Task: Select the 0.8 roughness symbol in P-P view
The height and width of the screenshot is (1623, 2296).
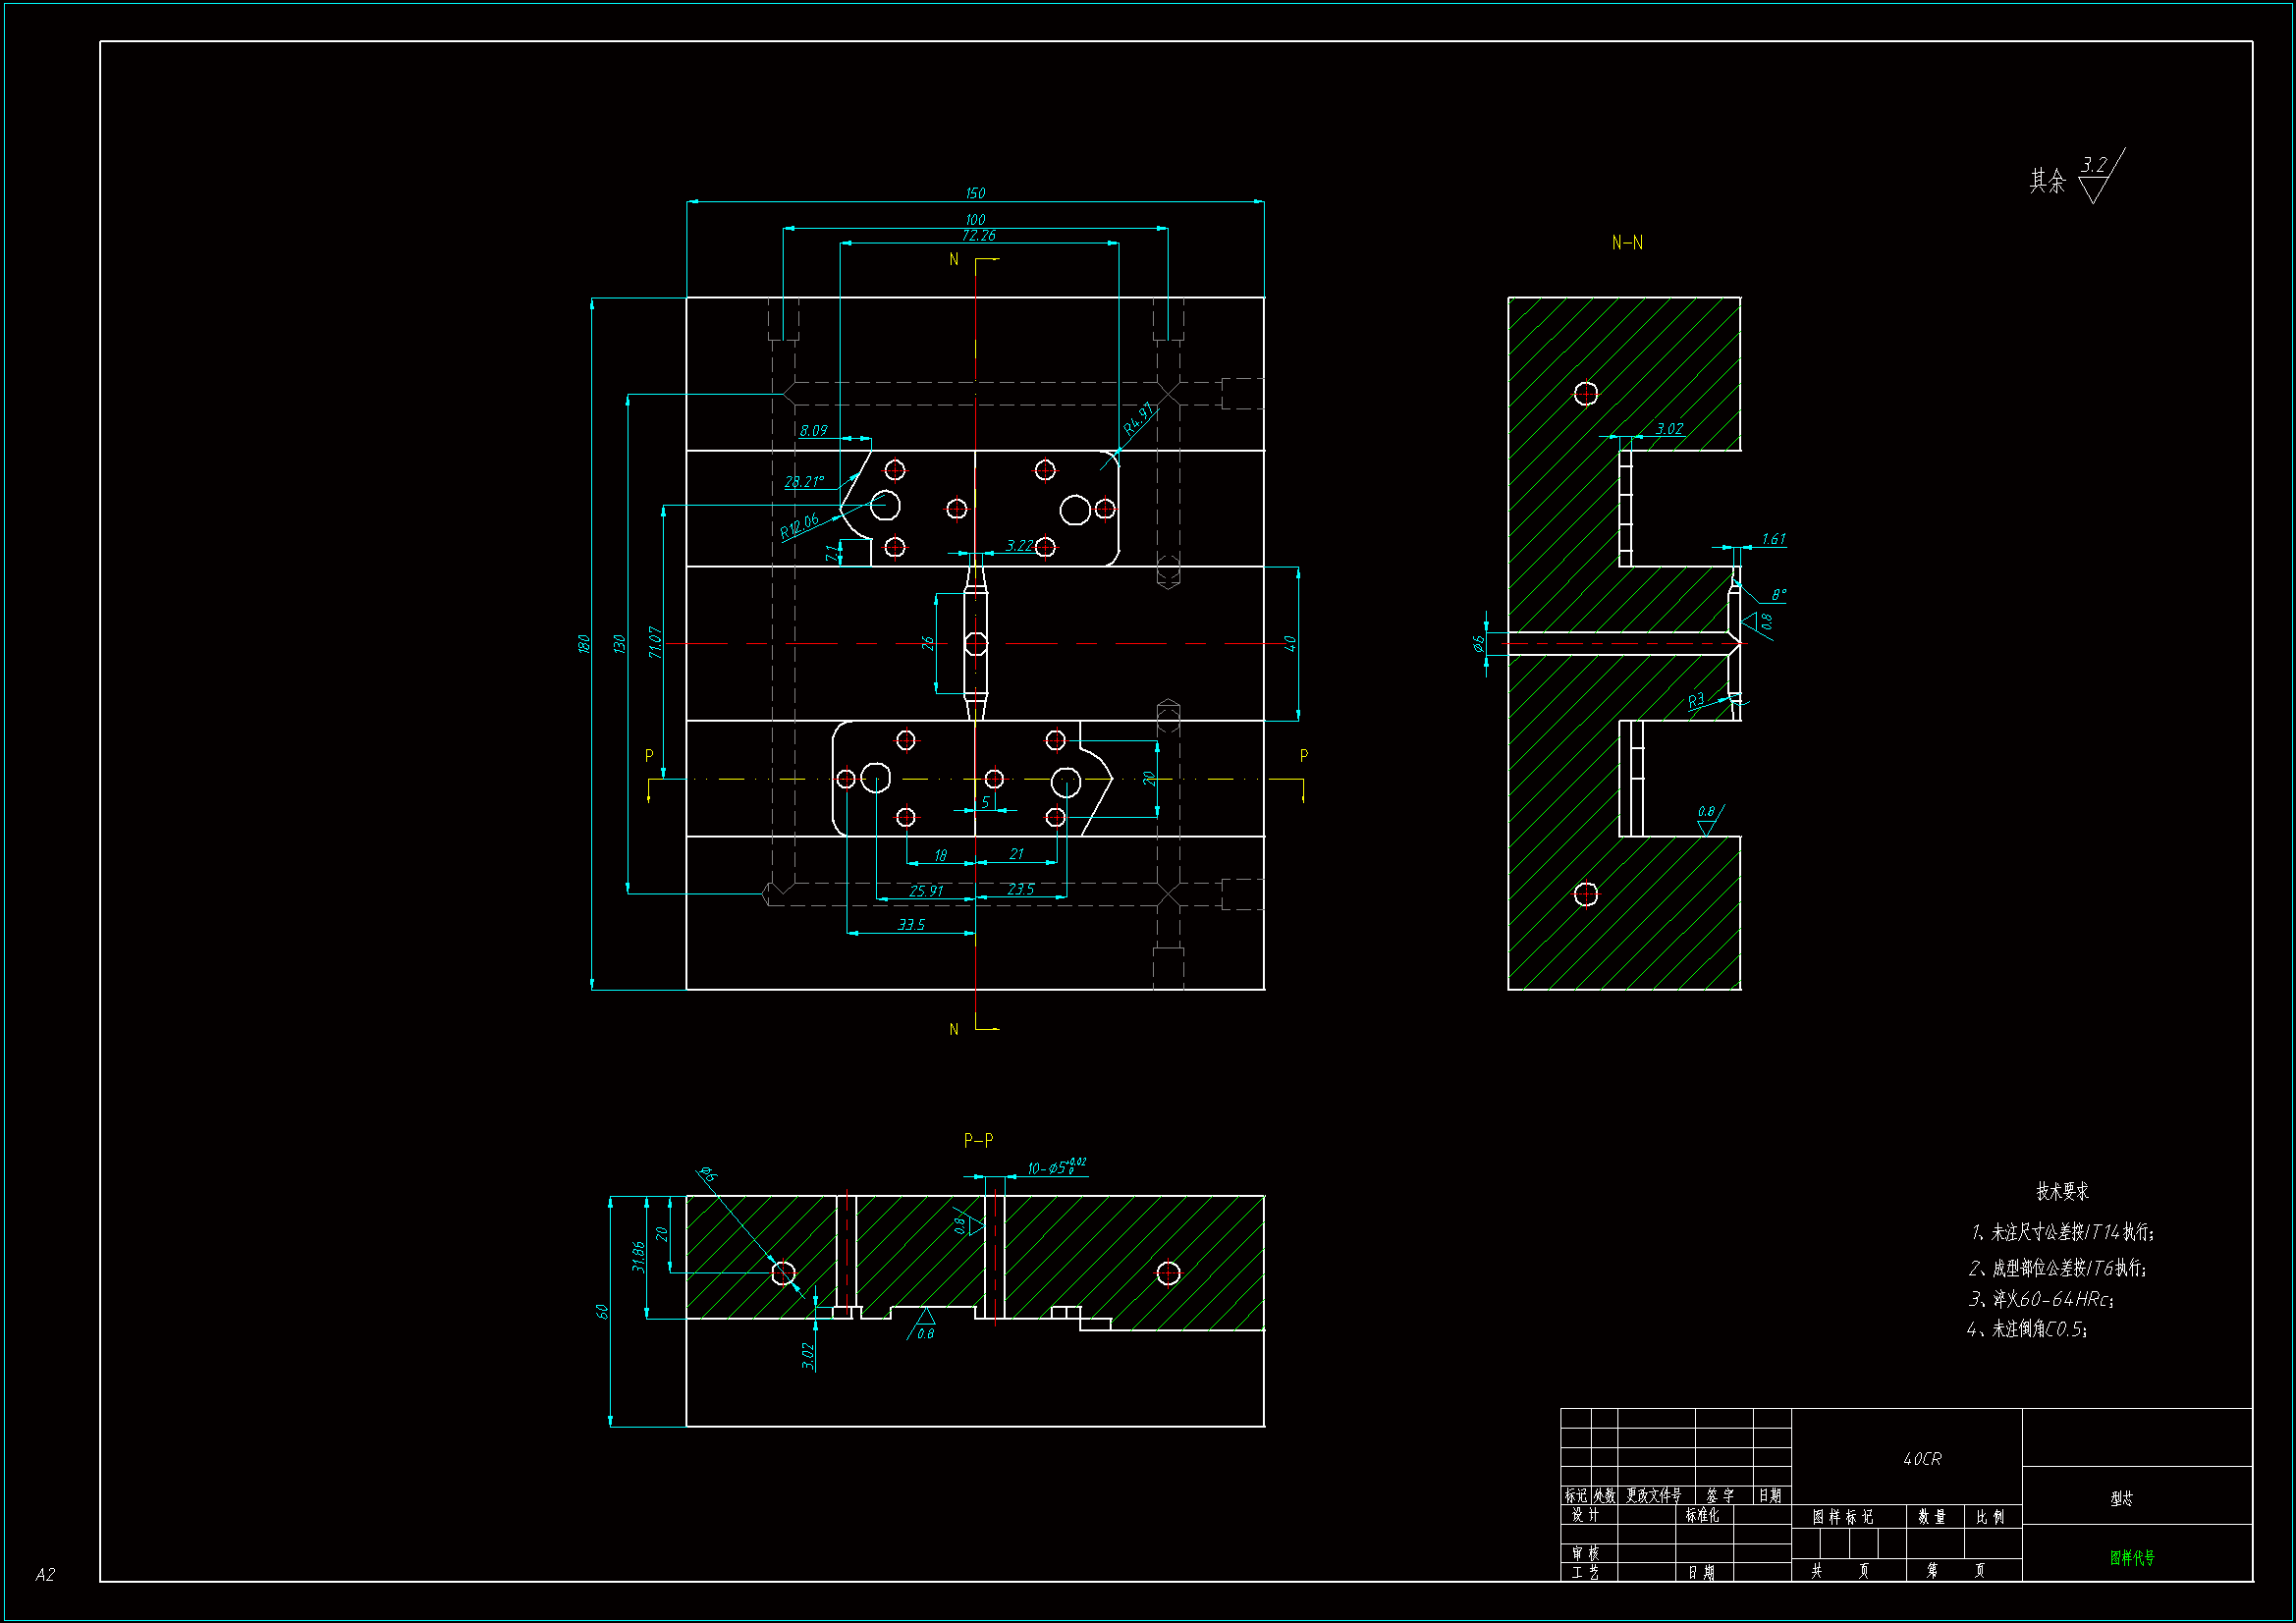Action: pyautogui.click(x=925, y=1324)
